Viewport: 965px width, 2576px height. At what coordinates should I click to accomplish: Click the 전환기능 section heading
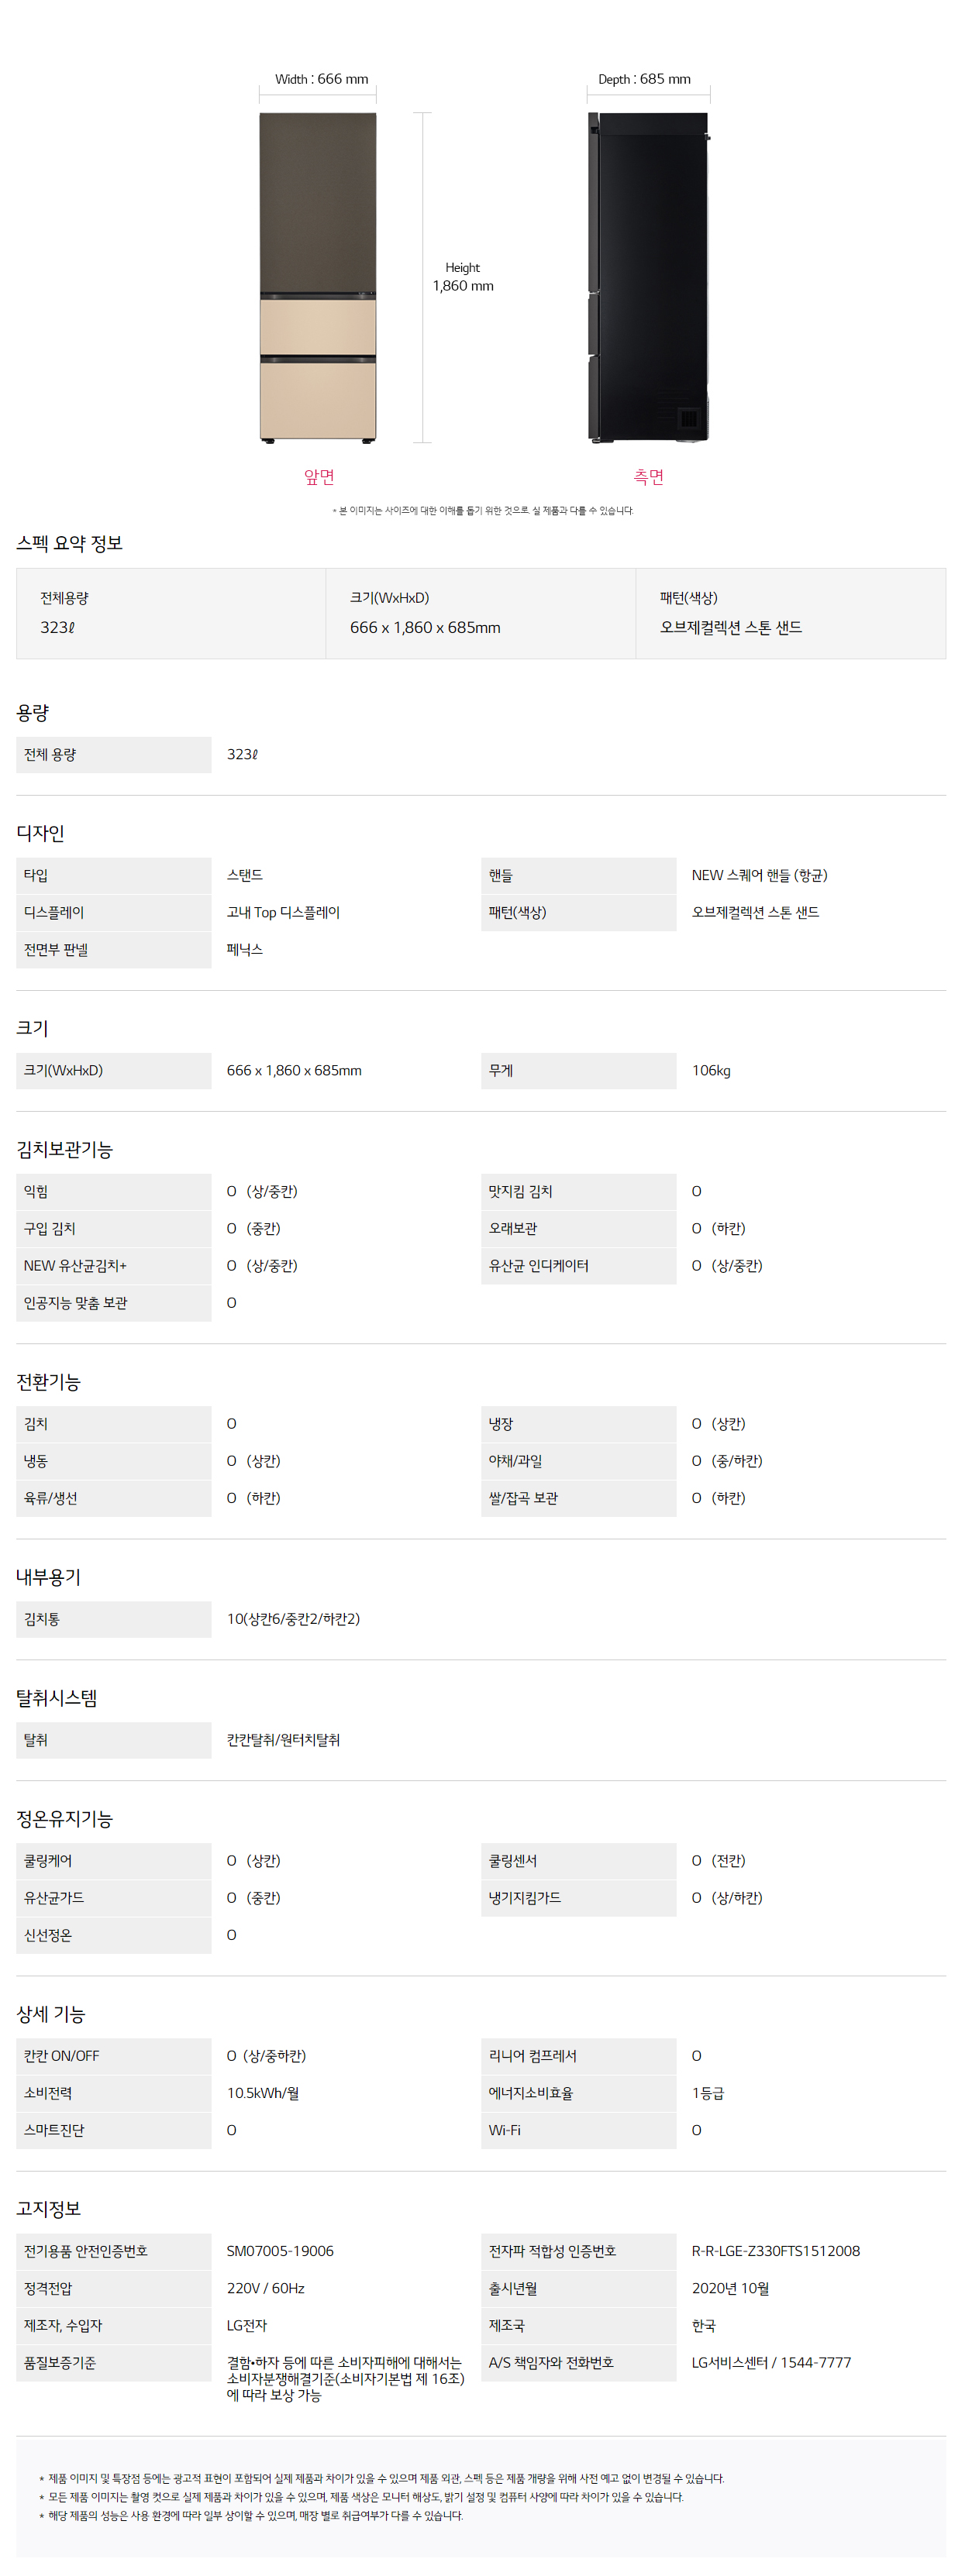48,1382
